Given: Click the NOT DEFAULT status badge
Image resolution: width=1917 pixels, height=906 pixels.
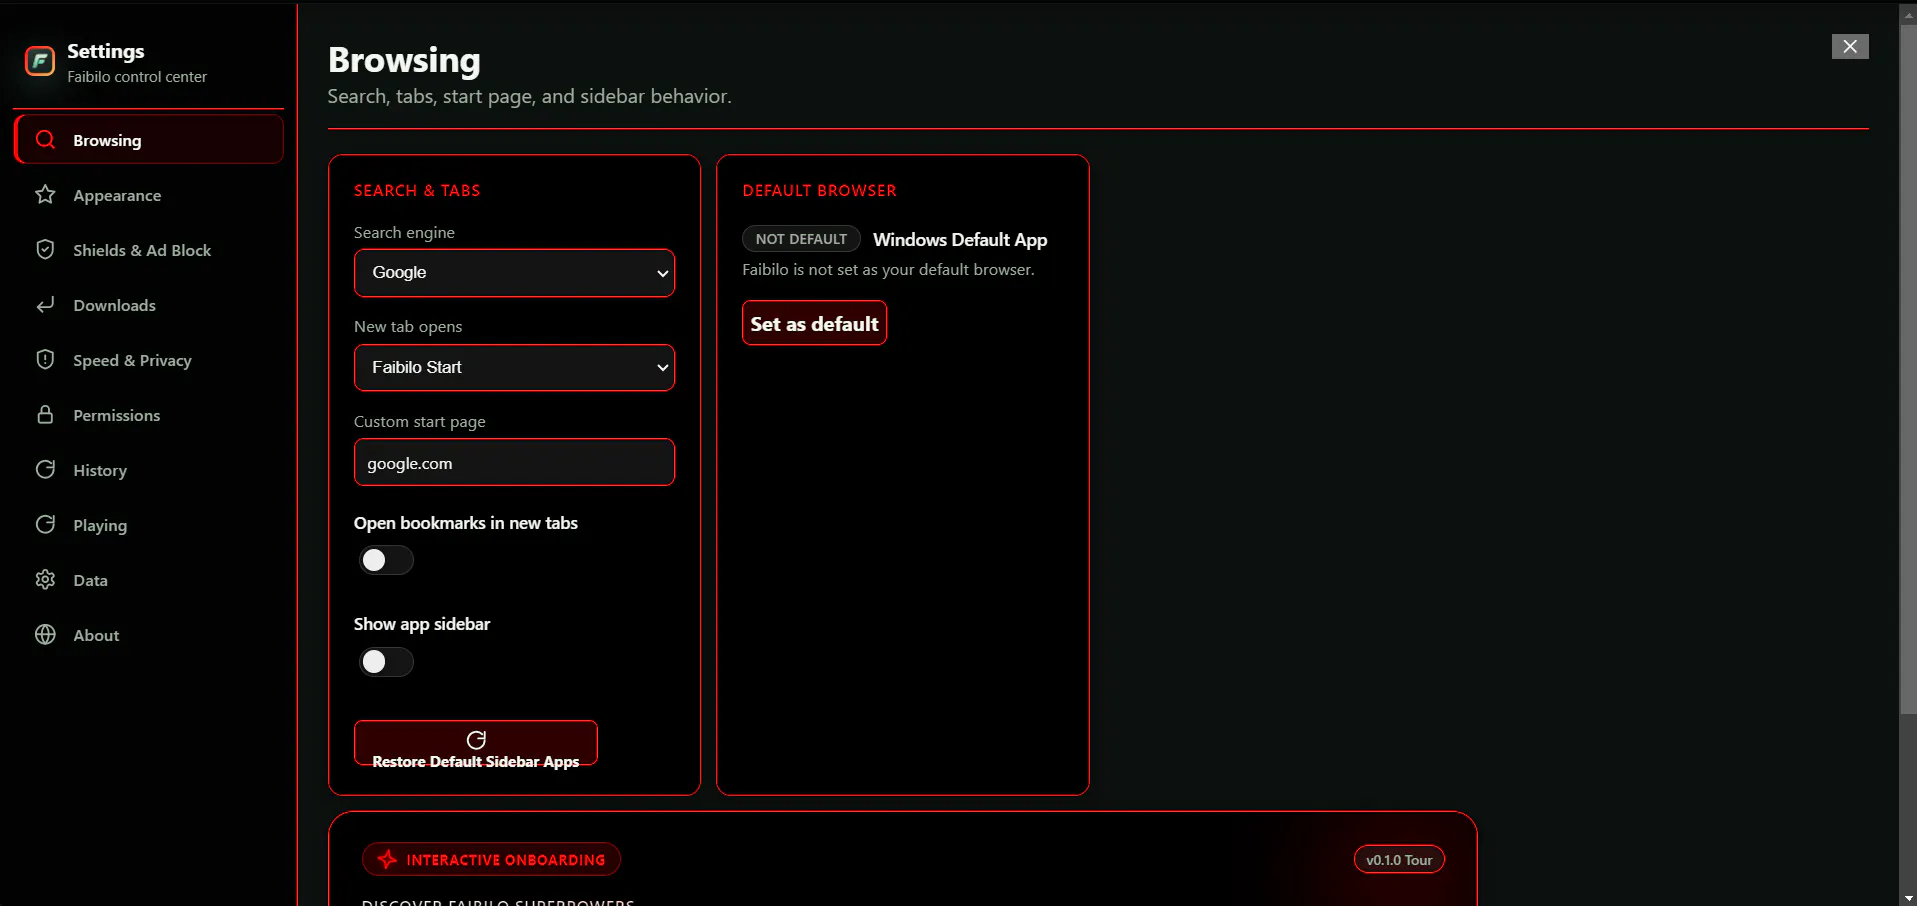Looking at the screenshot, I should (x=801, y=239).
